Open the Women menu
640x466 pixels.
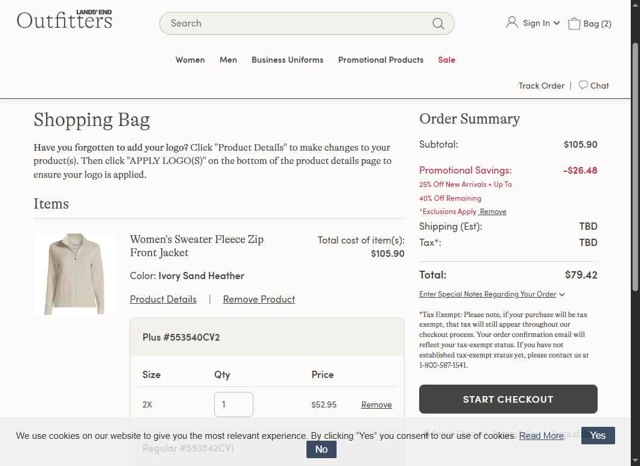(x=190, y=60)
